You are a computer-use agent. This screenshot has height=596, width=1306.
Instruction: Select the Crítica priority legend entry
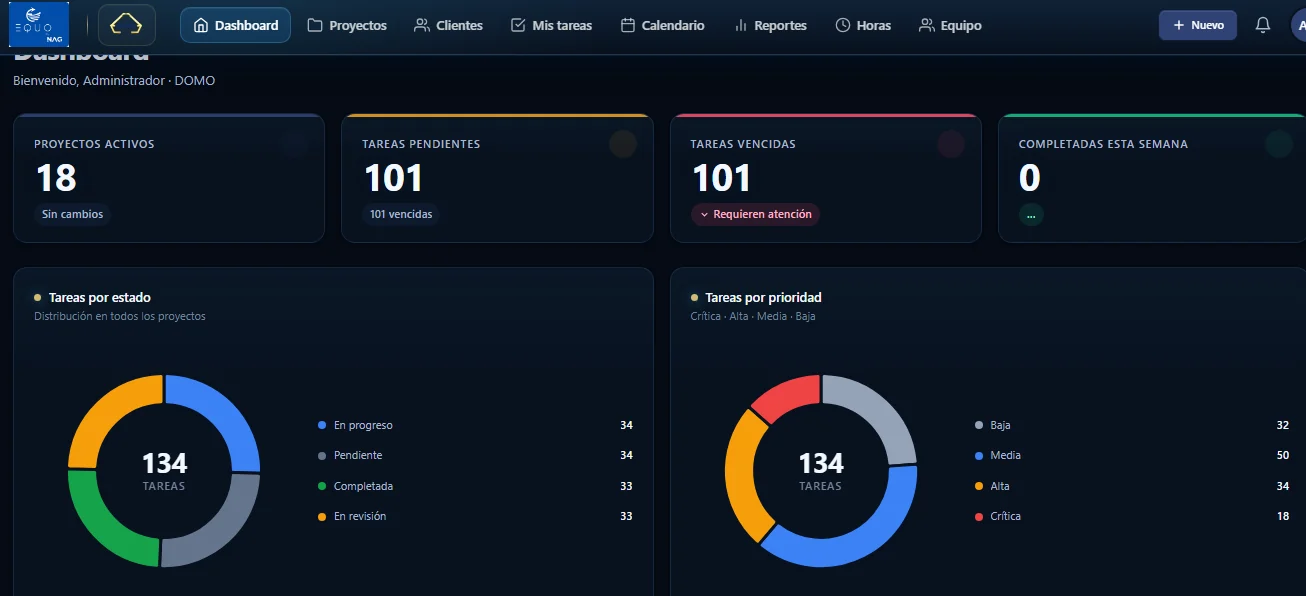coord(1132,516)
